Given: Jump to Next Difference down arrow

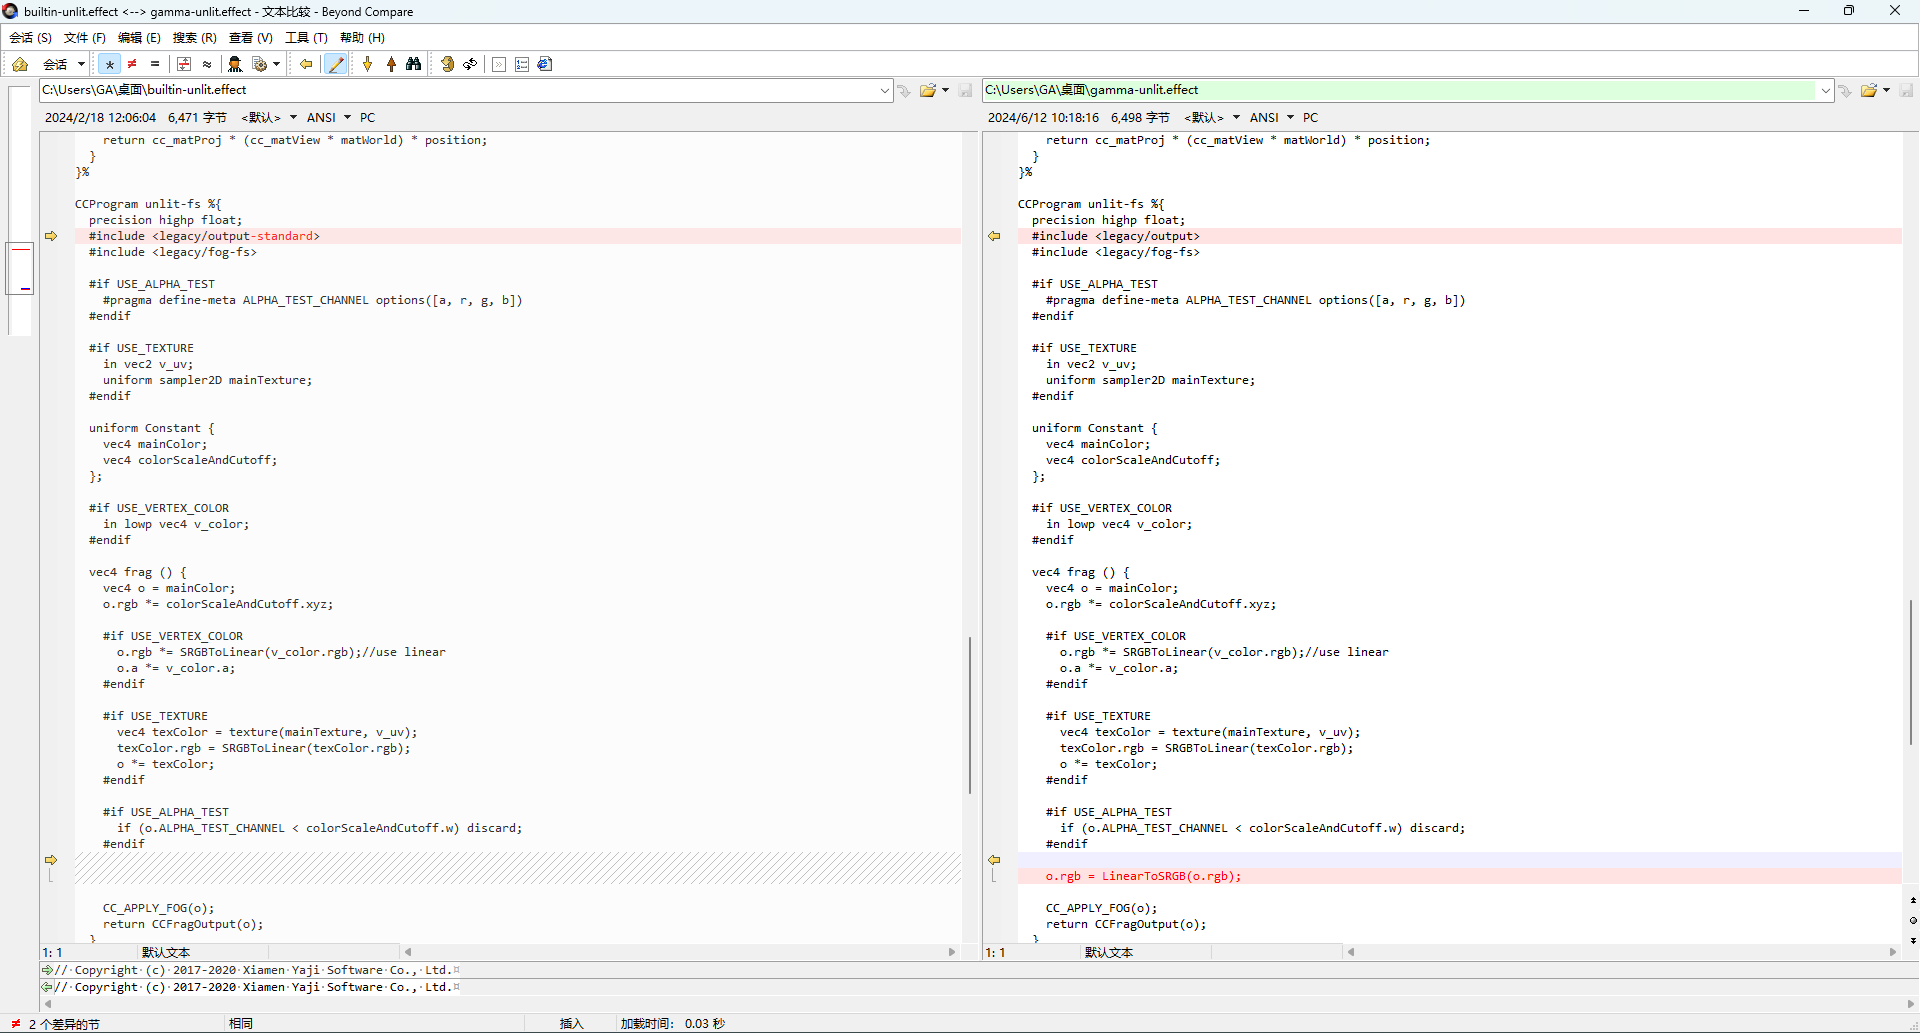Looking at the screenshot, I should (x=368, y=64).
